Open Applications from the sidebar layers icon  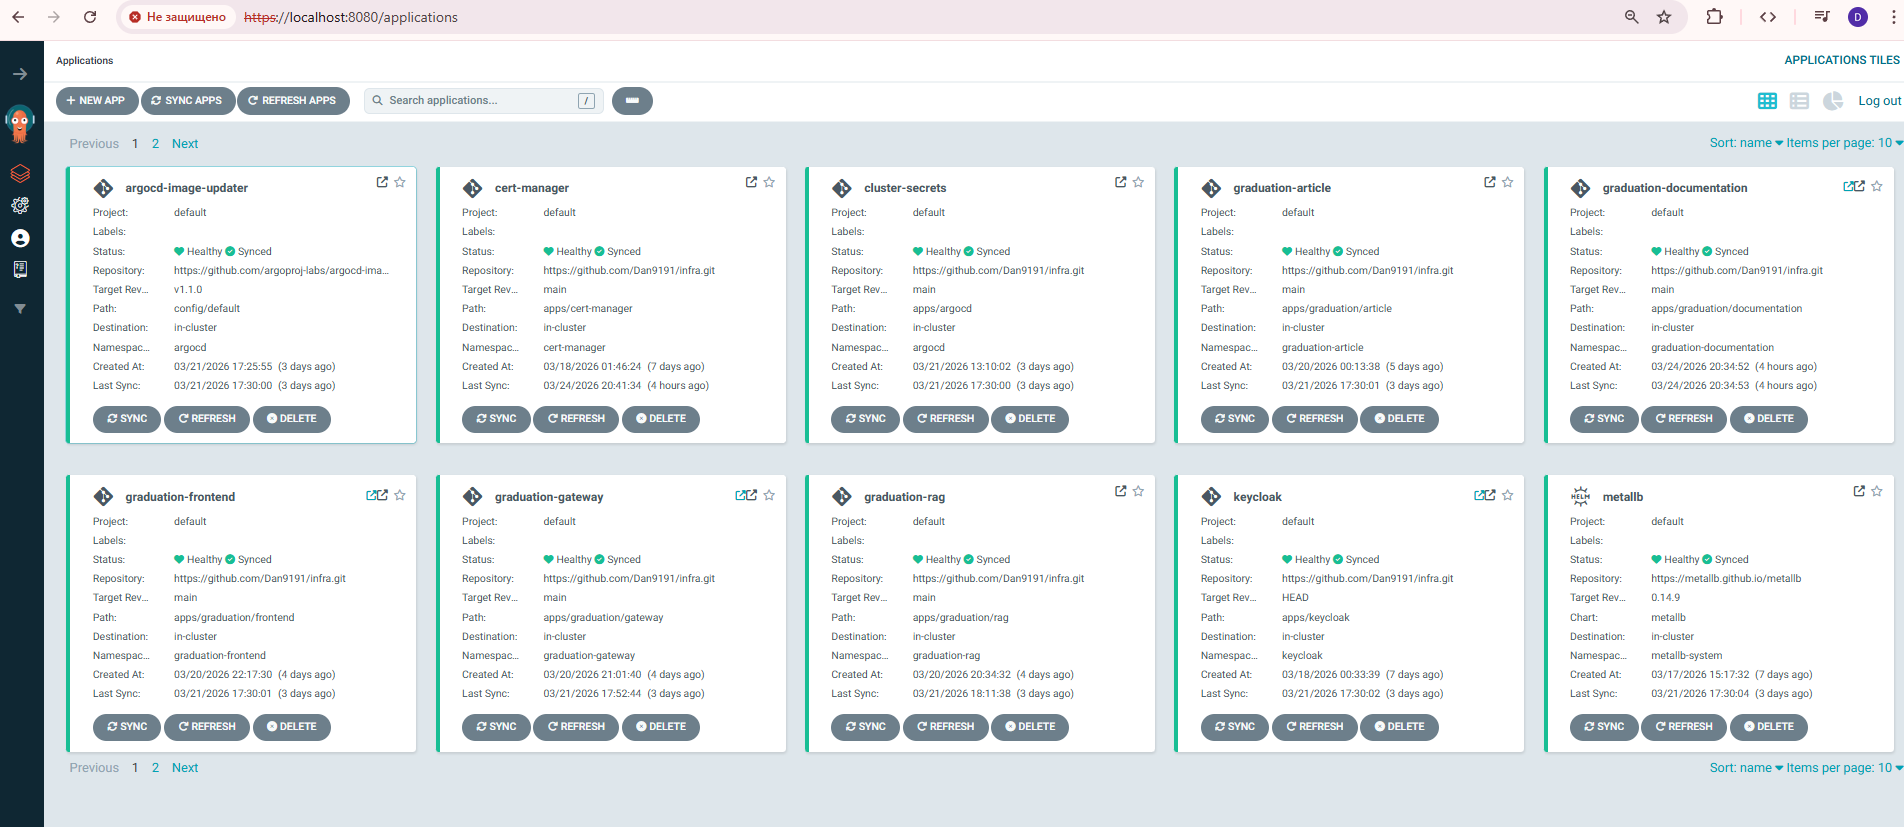20,173
